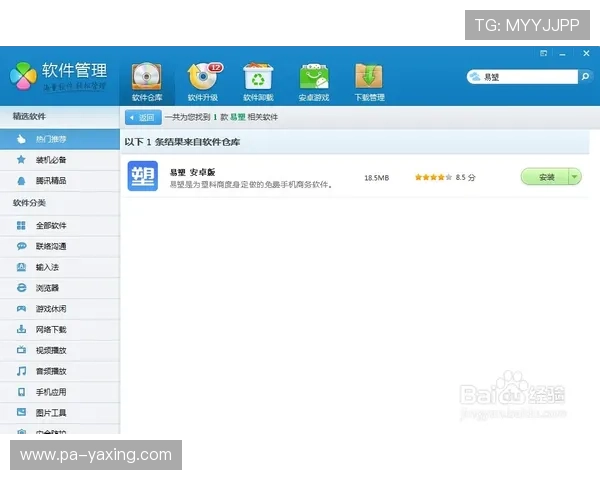Click the cloud icon inside search box

pyautogui.click(x=475, y=77)
